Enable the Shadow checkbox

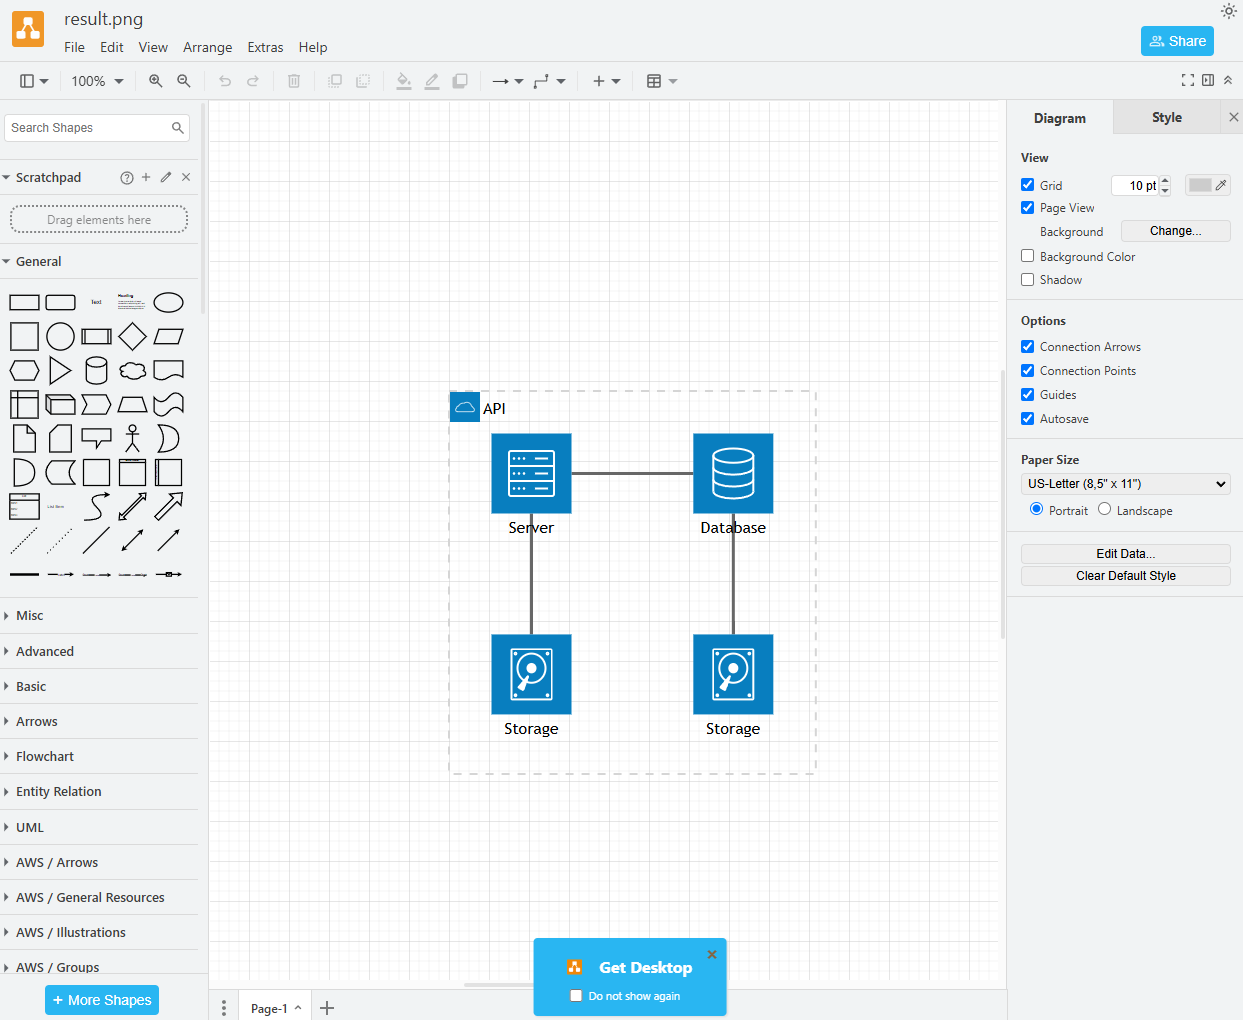1027,280
